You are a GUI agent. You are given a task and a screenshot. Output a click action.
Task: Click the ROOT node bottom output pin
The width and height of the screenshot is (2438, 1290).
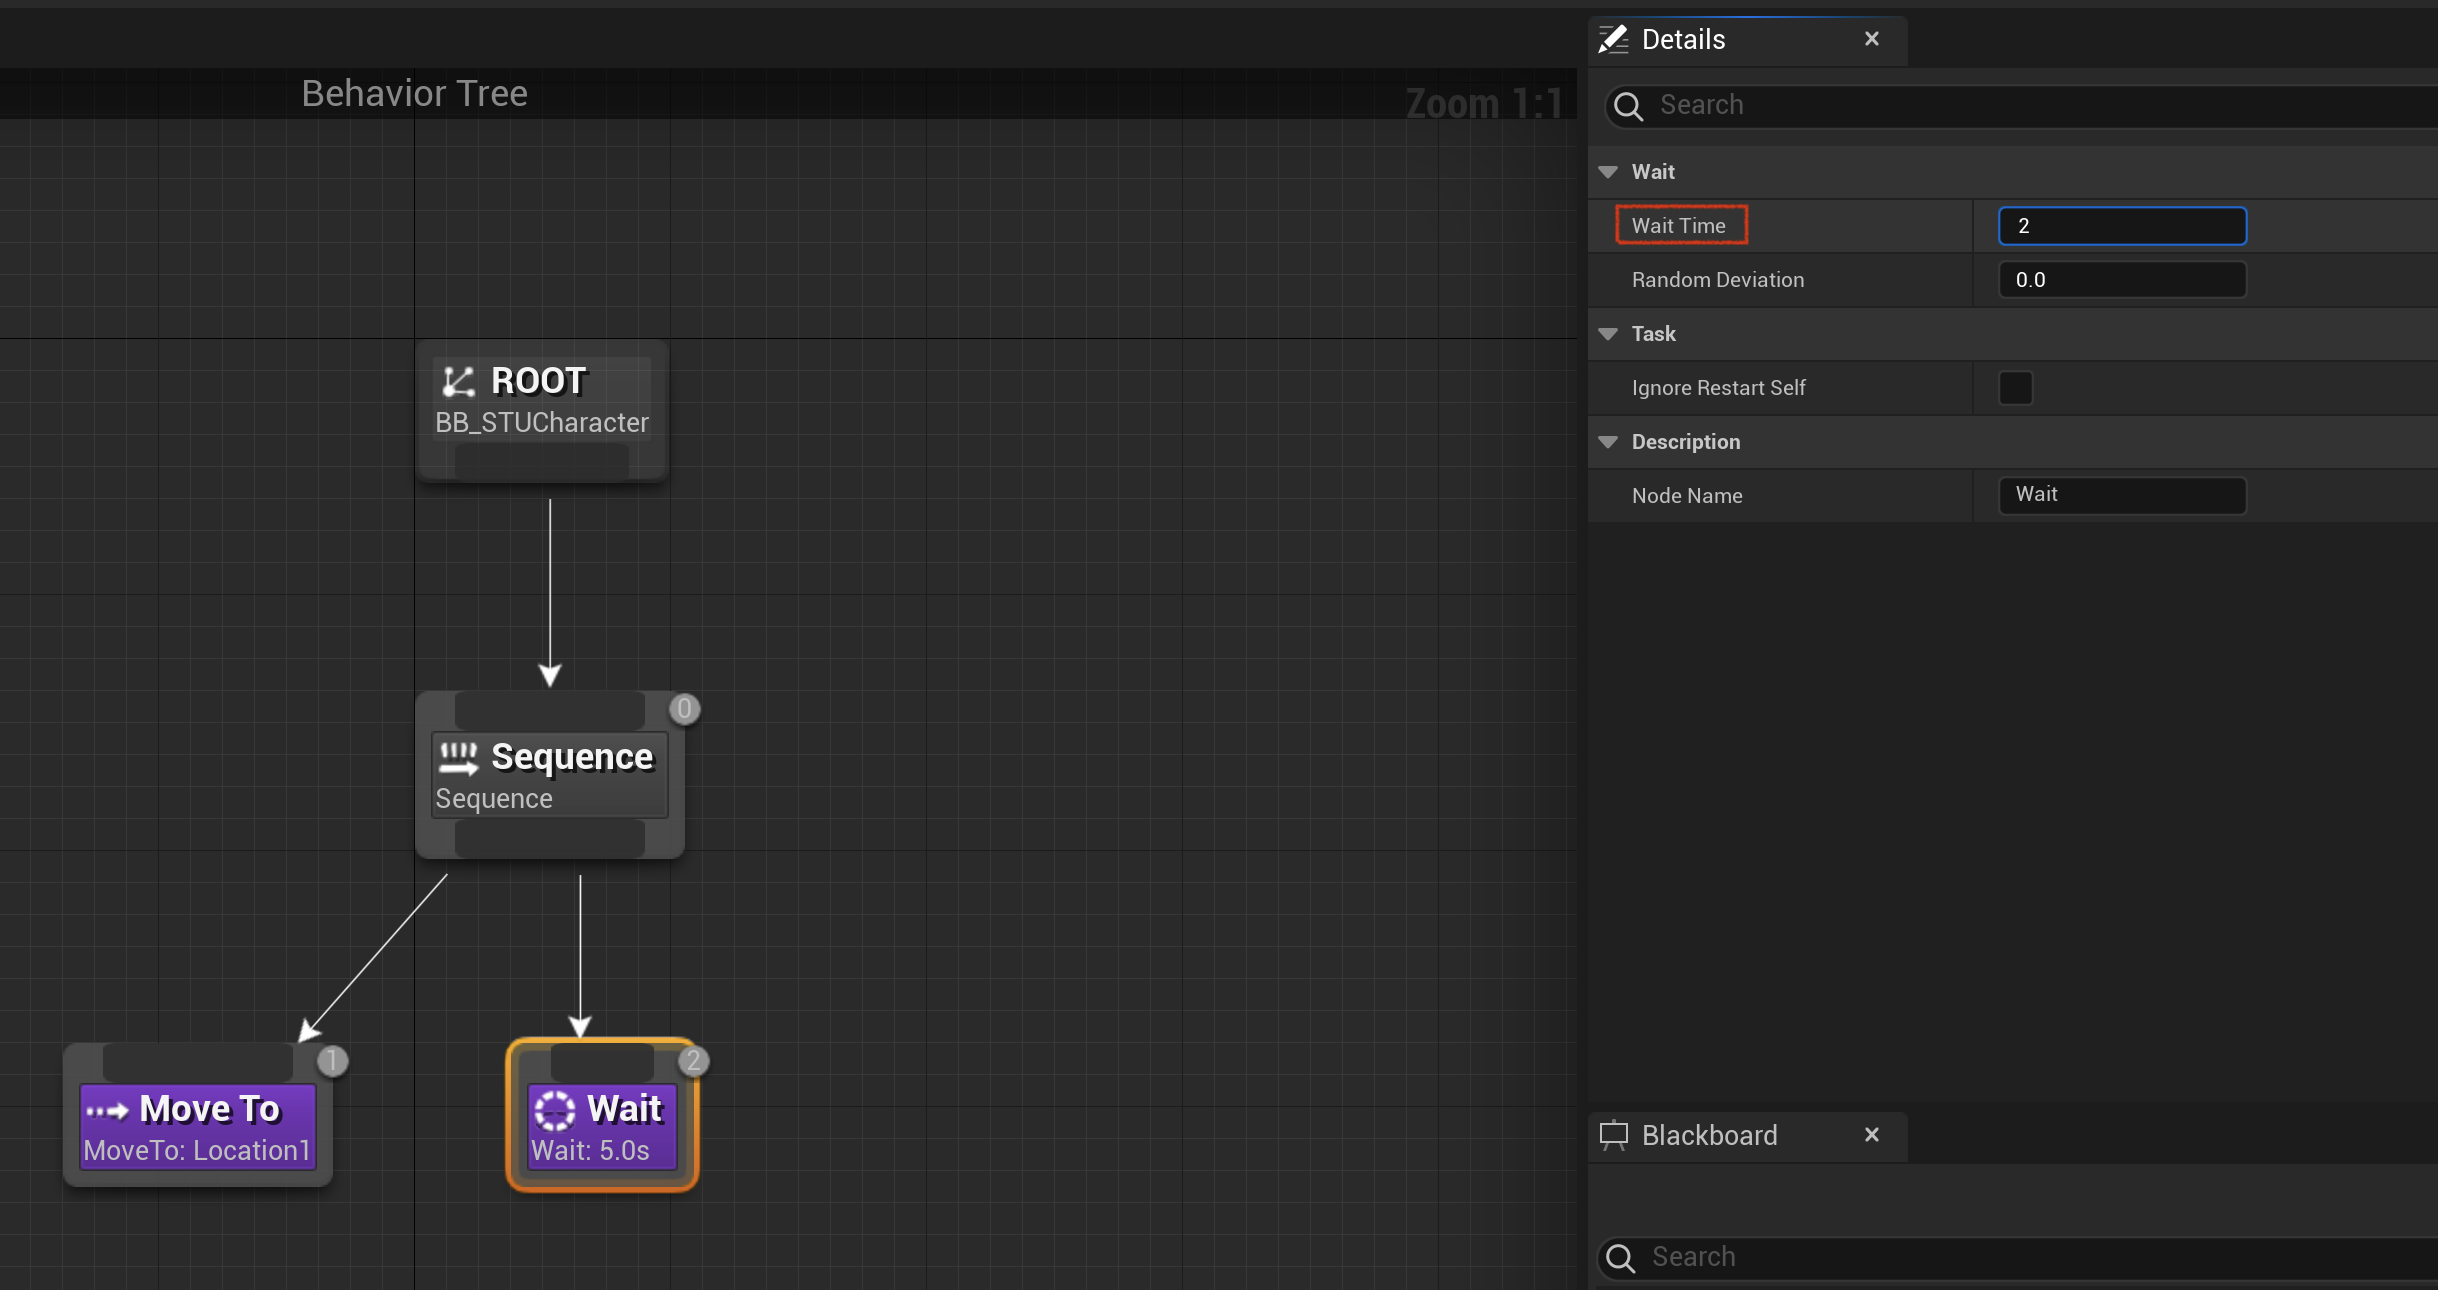542,461
